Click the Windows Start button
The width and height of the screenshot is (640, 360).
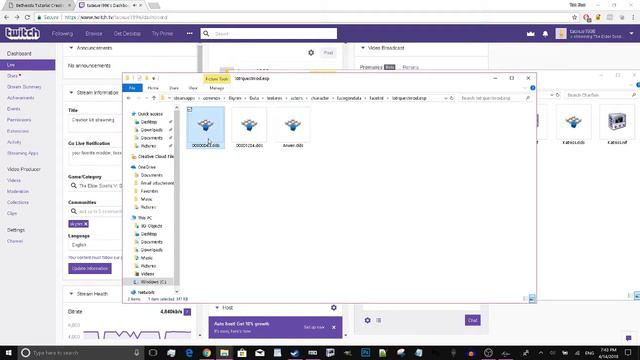click(9, 353)
